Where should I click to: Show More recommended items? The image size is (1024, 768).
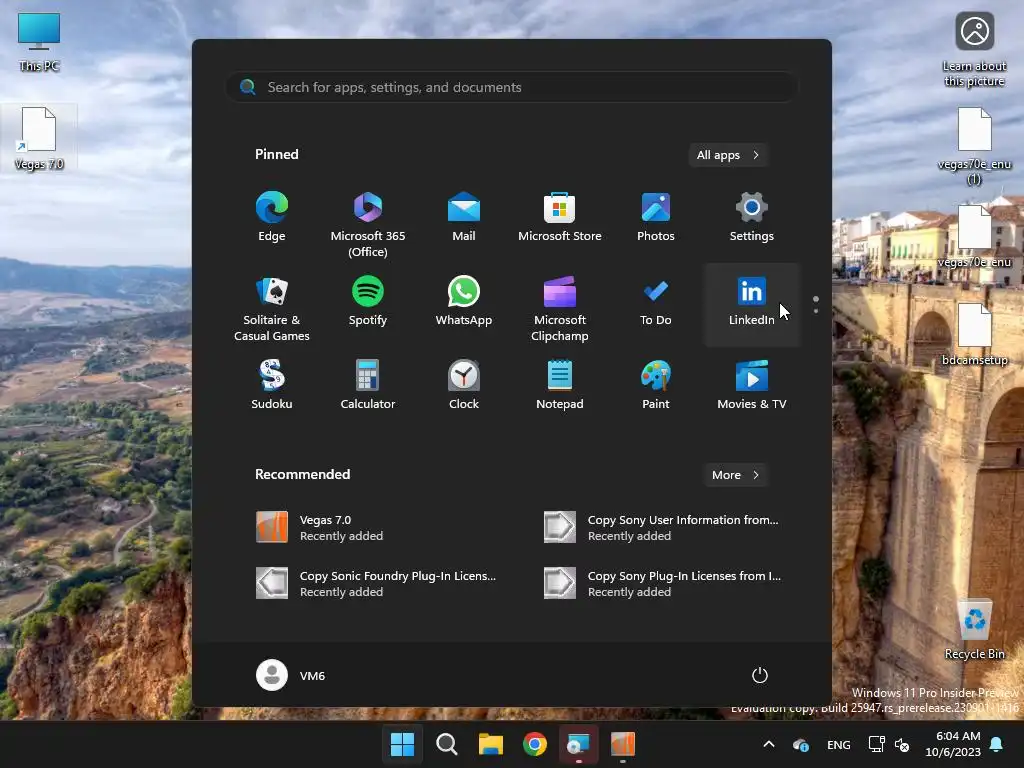pos(735,475)
